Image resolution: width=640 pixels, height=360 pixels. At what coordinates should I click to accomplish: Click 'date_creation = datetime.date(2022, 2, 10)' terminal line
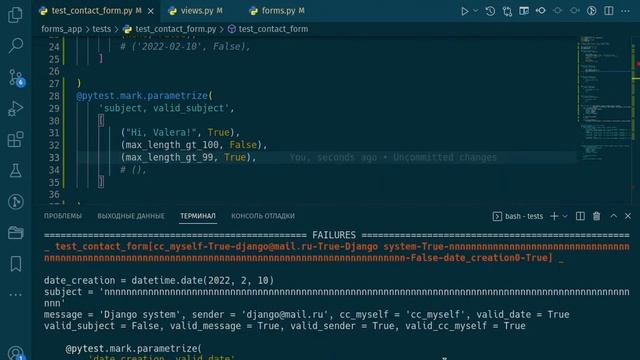[159, 280]
